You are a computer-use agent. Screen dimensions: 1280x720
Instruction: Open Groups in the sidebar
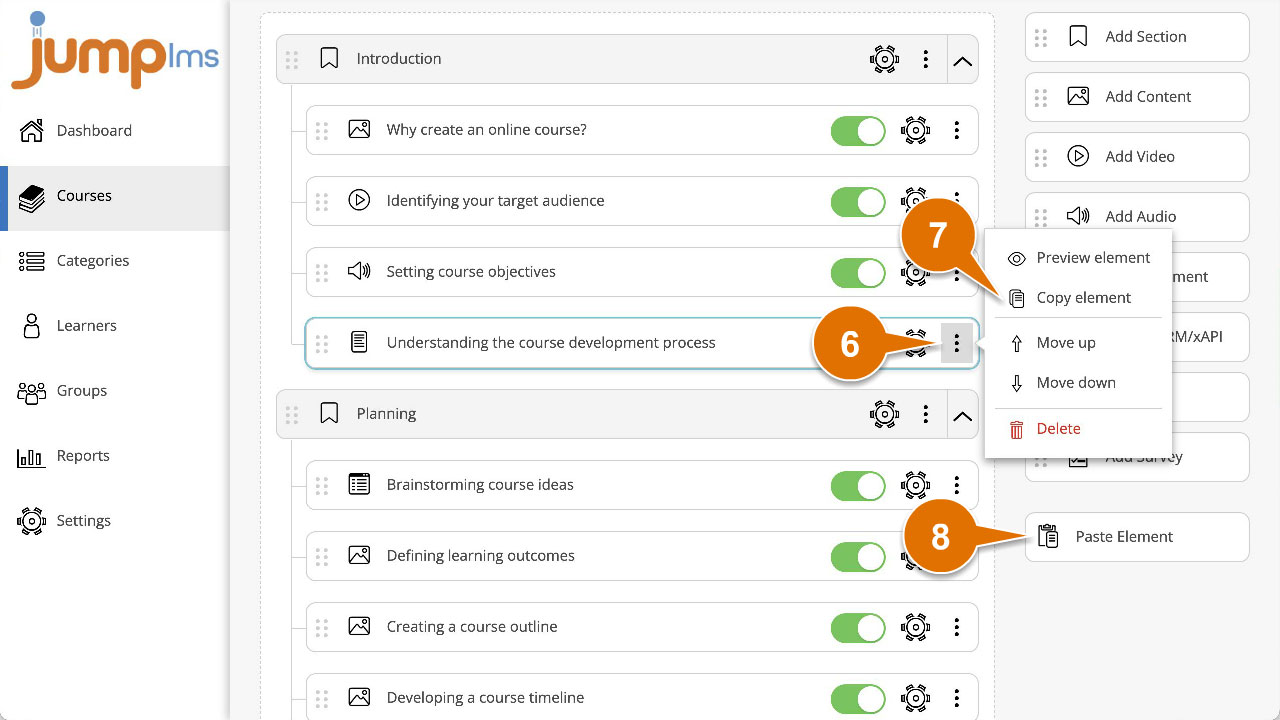coord(115,391)
